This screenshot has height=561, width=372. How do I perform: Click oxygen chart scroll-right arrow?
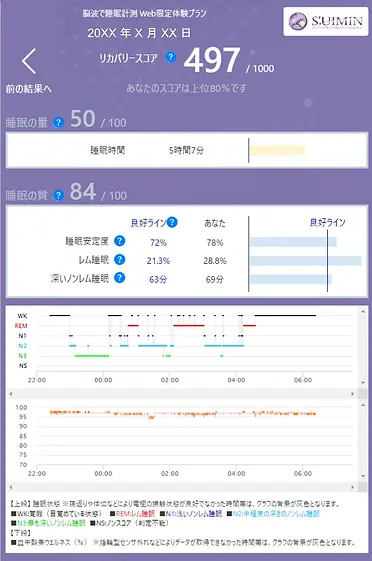(x=352, y=487)
